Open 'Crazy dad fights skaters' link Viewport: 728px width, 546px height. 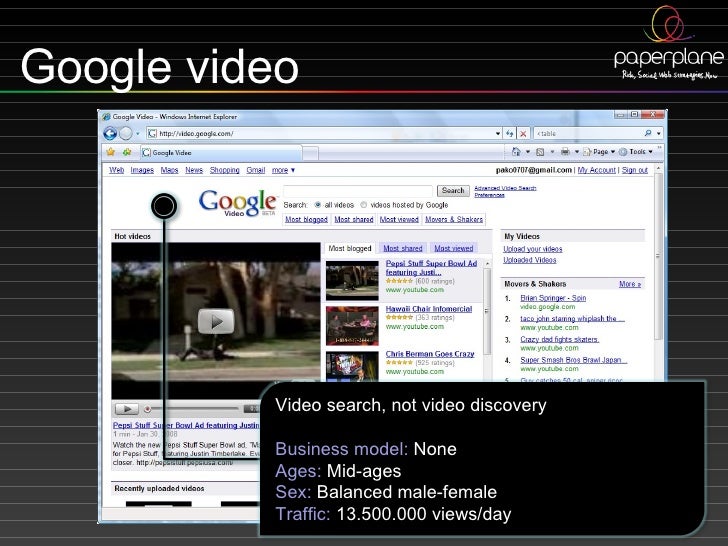[x=559, y=339]
